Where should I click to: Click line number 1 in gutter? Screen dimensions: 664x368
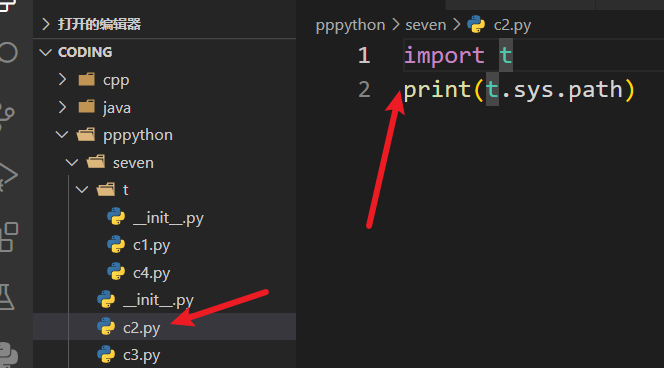(x=364, y=55)
